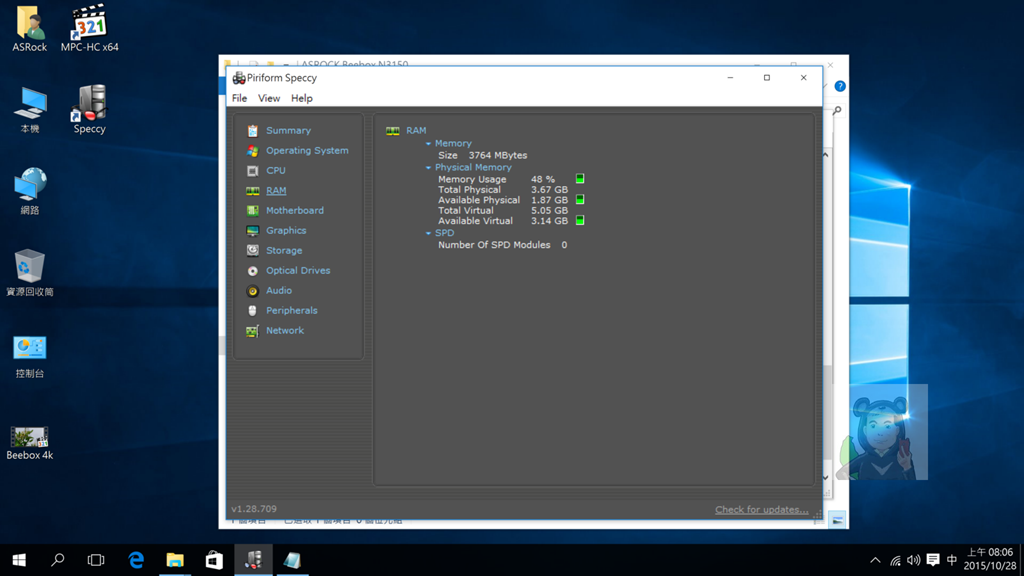Screen dimensions: 1024x576
Task: Click the Check for updates link
Action: tap(761, 510)
